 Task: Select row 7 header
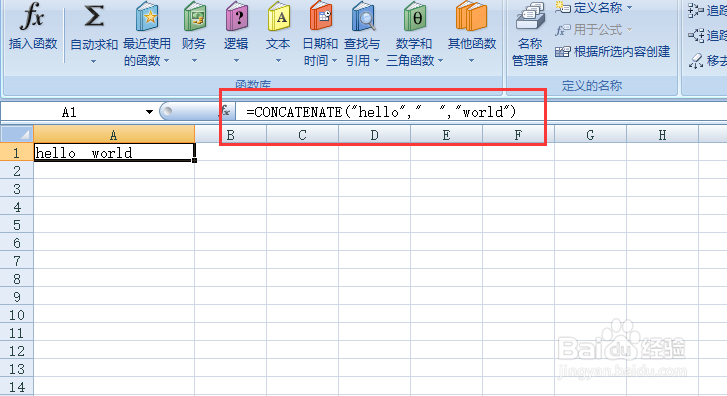17,261
